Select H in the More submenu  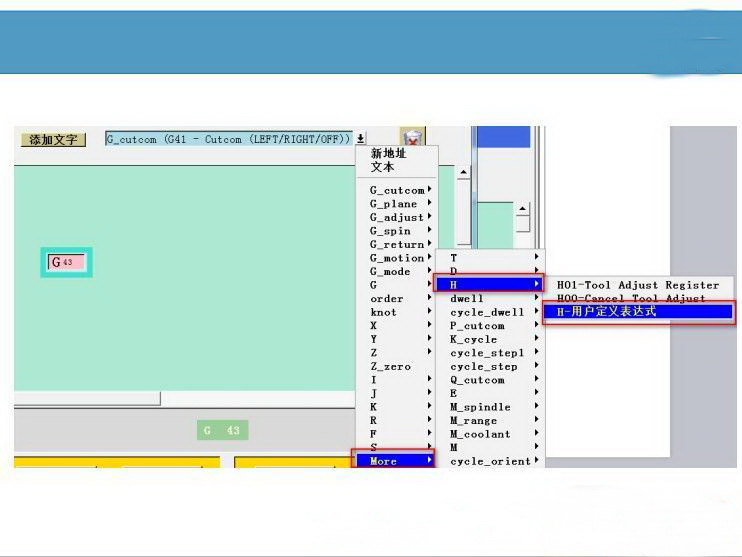click(x=490, y=285)
